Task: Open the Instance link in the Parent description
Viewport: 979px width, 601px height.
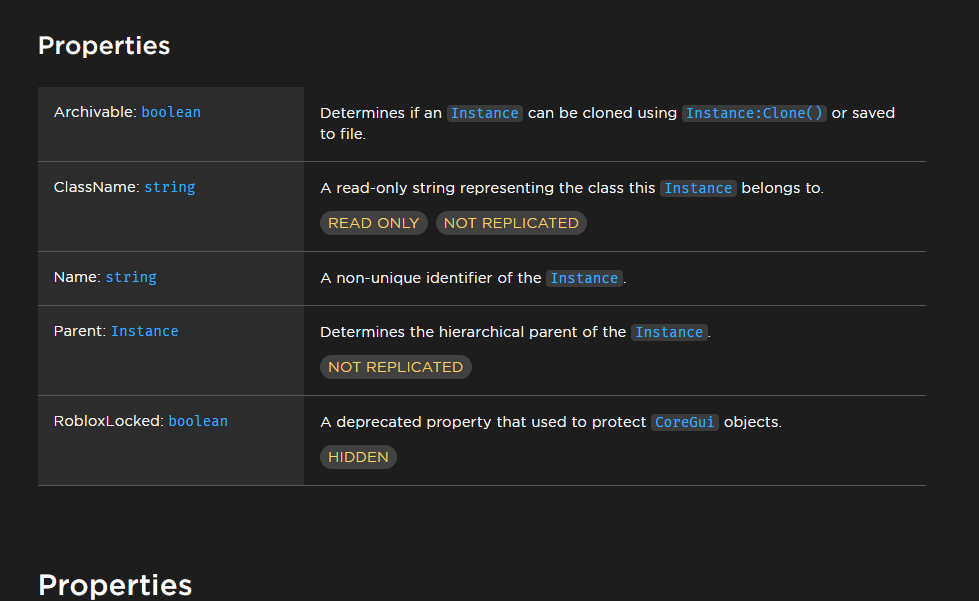Action: point(669,333)
